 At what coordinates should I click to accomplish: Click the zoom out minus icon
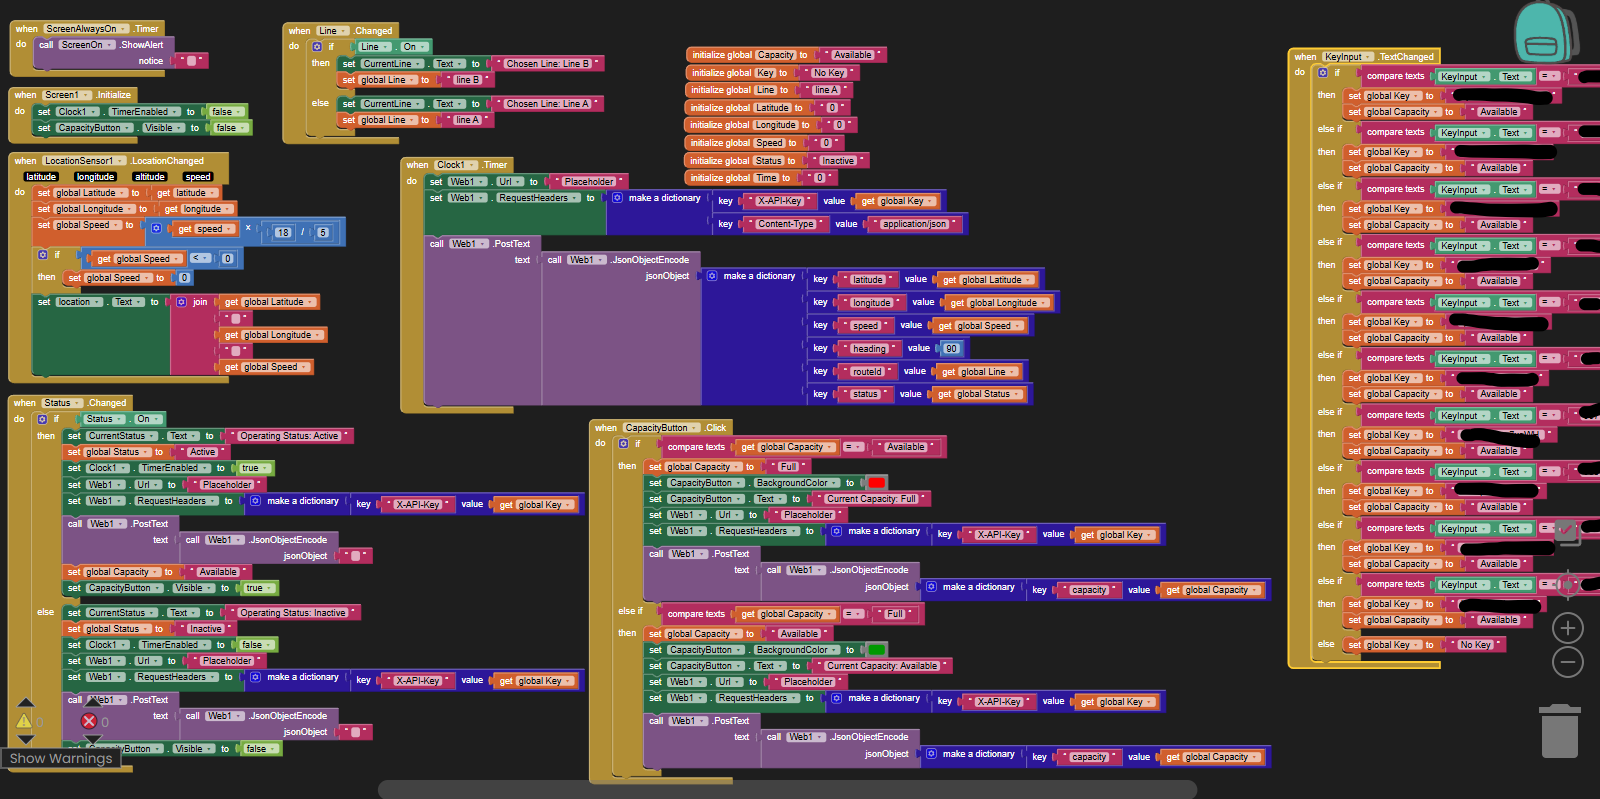[x=1567, y=662]
